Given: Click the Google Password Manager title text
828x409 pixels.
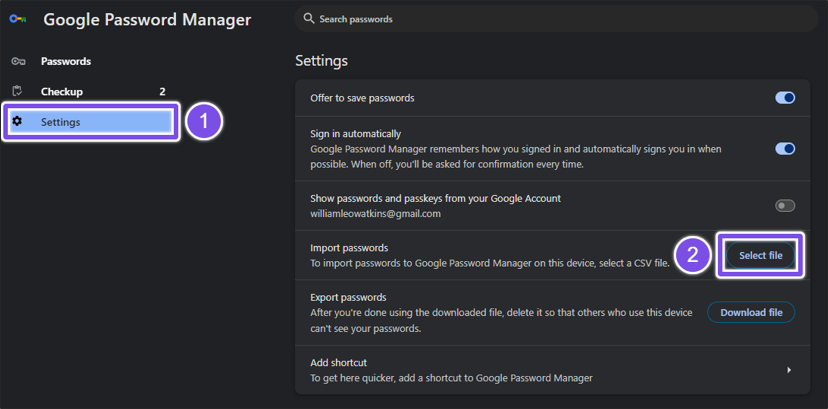Looking at the screenshot, I should [147, 20].
